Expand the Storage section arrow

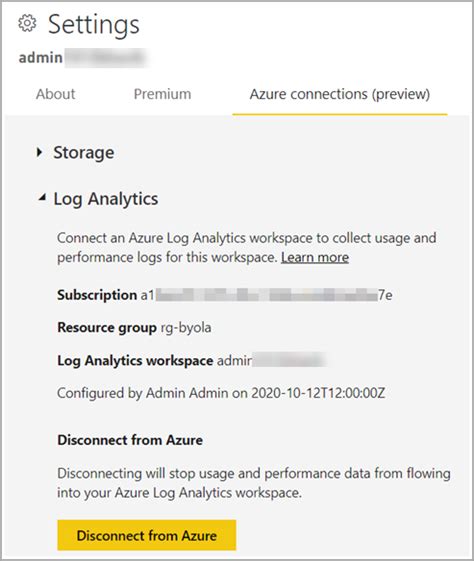[x=40, y=152]
